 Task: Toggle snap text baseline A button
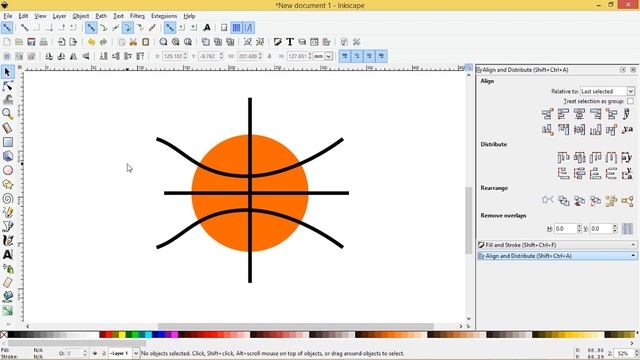pyautogui.click(x=207, y=28)
